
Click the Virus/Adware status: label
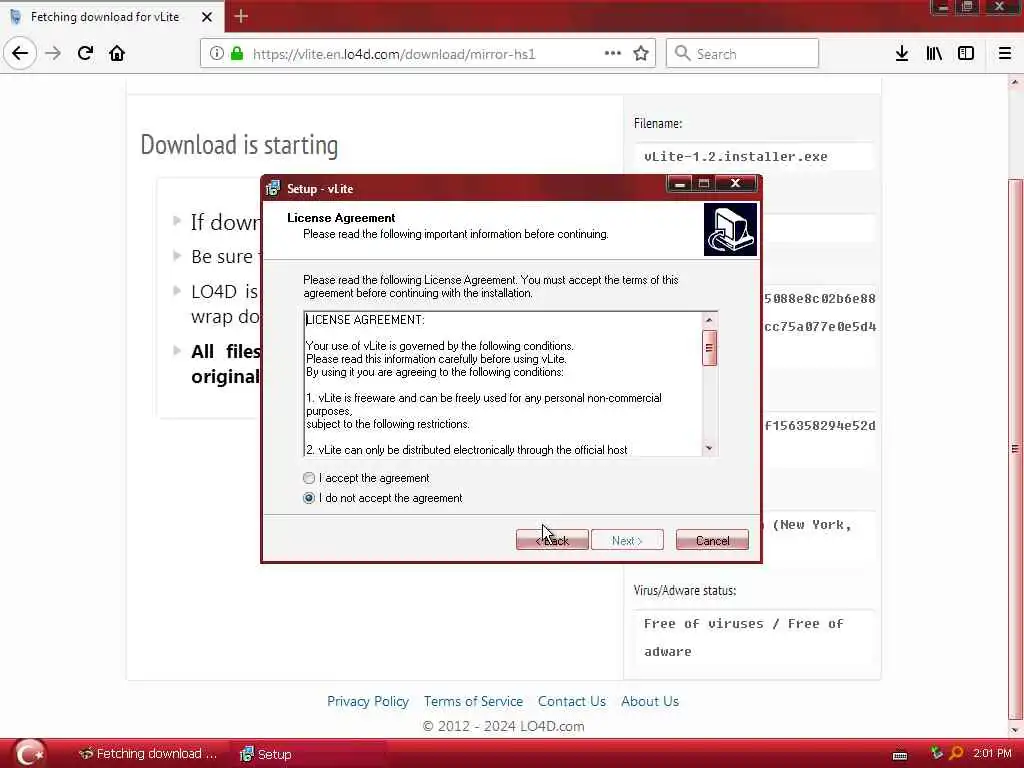point(684,590)
